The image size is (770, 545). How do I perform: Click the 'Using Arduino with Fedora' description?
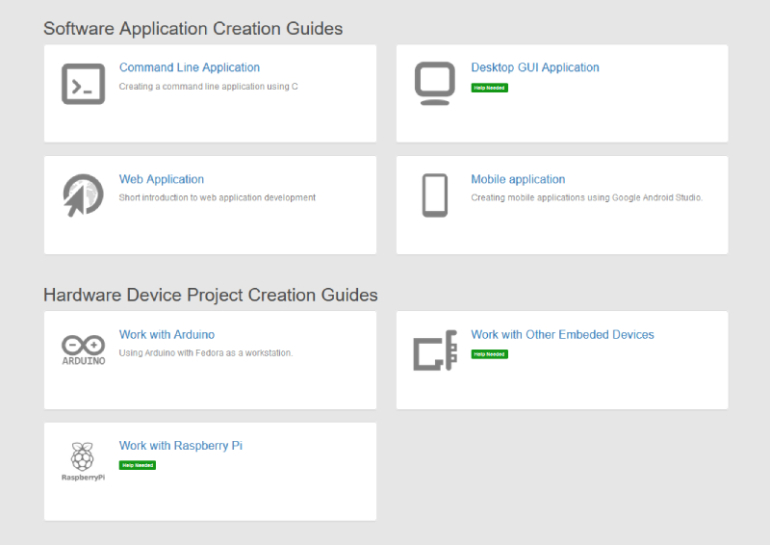205,353
